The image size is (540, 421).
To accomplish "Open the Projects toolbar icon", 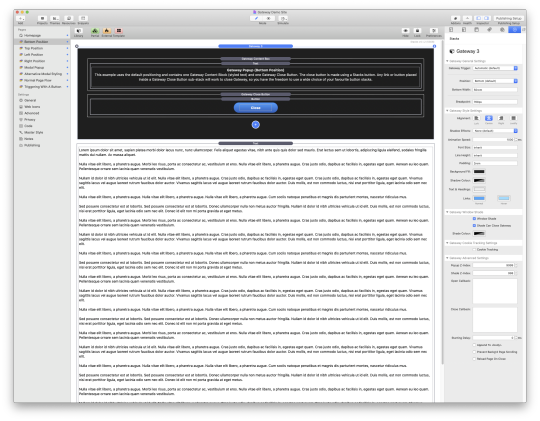I will pyautogui.click(x=42, y=19).
